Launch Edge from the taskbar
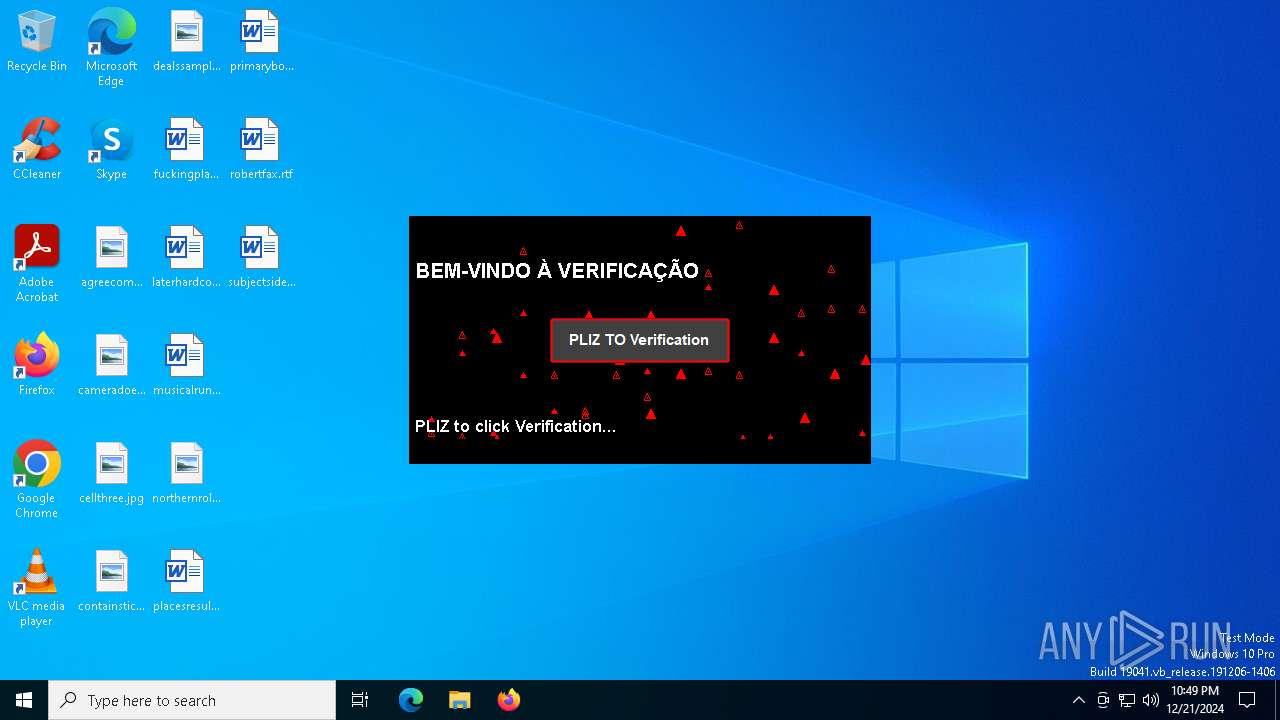1280x720 pixels. [x=411, y=700]
